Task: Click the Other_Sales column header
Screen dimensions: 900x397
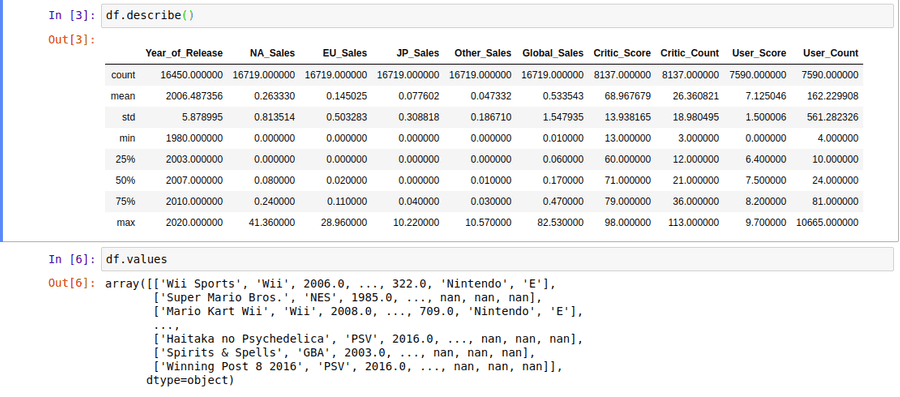Action: (483, 53)
